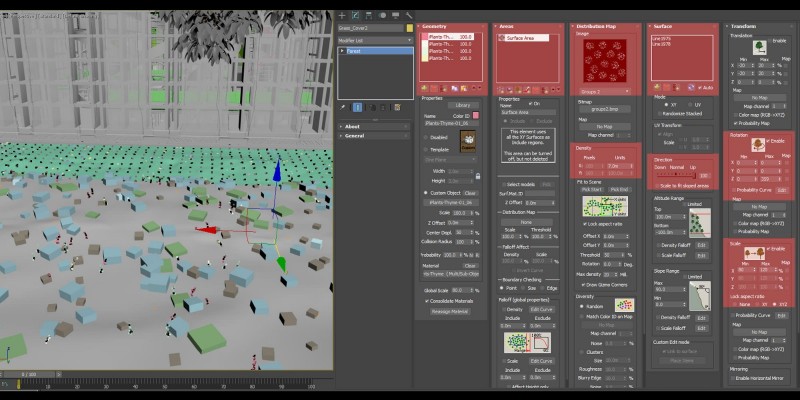Viewport: 800px width, 400px height.
Task: Select Forest in the modifier stack
Action: pyautogui.click(x=354, y=49)
